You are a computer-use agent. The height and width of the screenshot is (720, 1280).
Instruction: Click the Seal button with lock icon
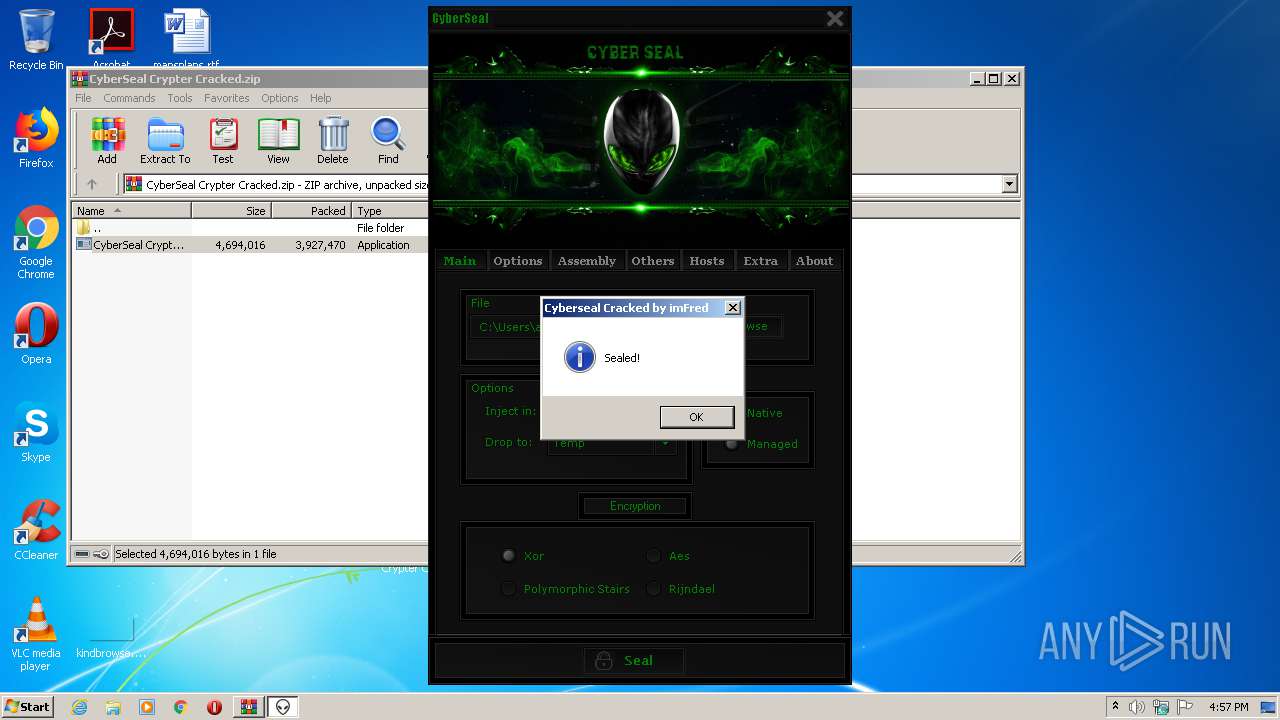pos(634,660)
